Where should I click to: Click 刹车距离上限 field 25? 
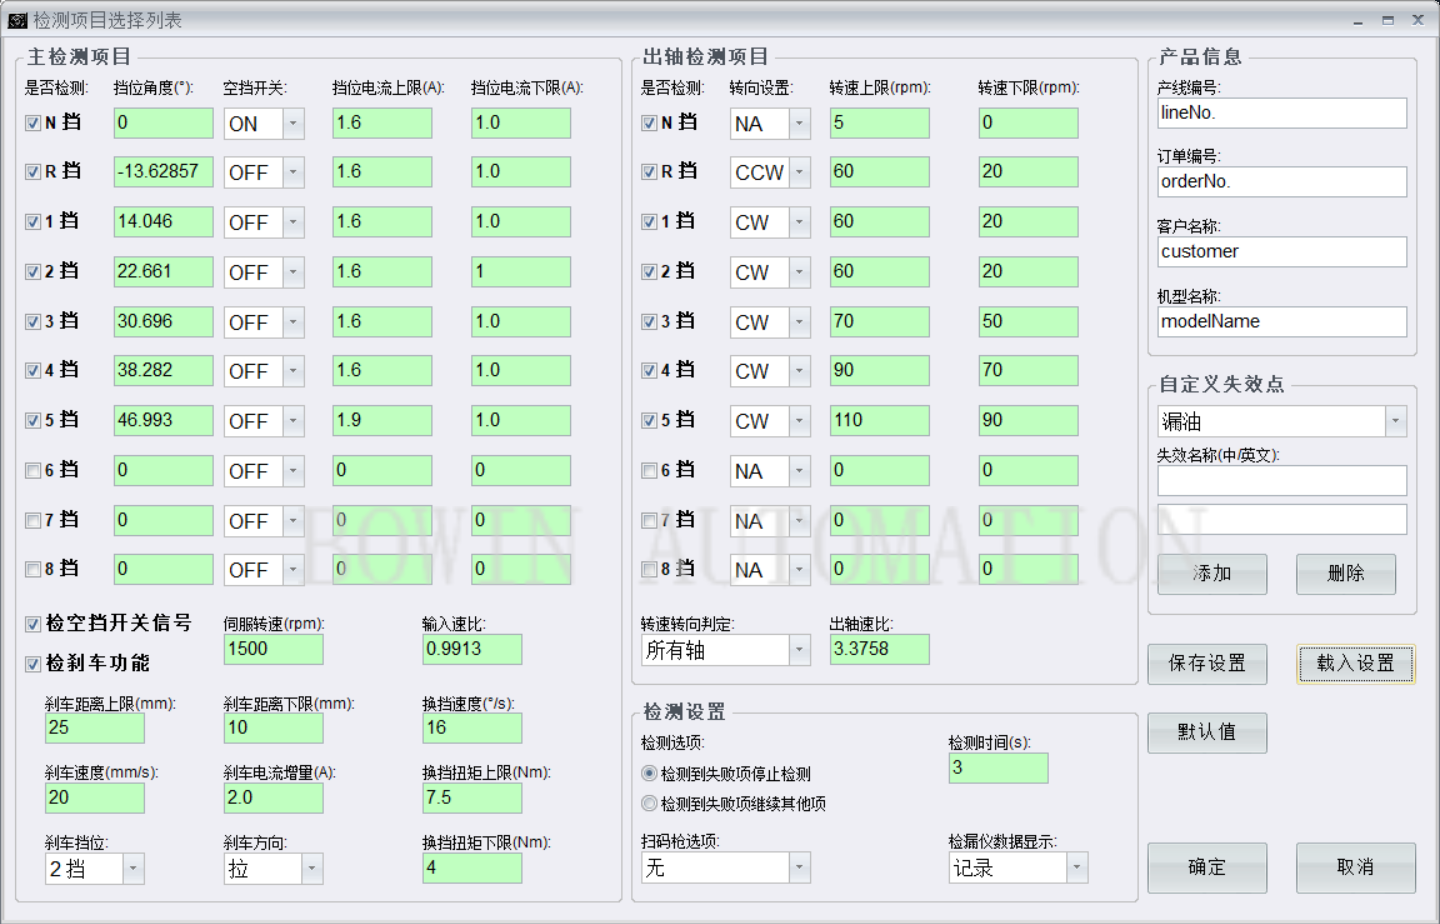pyautogui.click(x=94, y=728)
